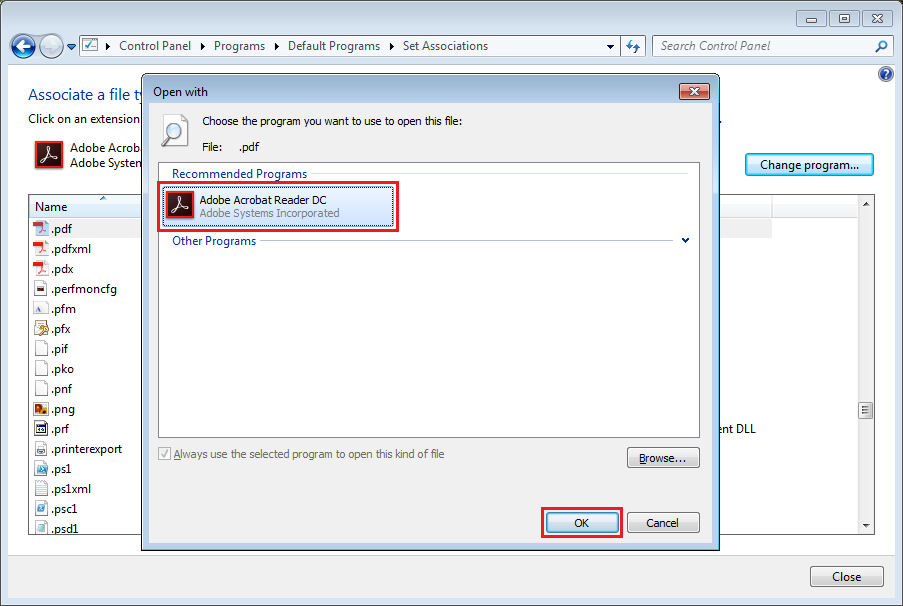Image resolution: width=903 pixels, height=606 pixels.
Task: Click the .pif file icon
Action: point(40,349)
